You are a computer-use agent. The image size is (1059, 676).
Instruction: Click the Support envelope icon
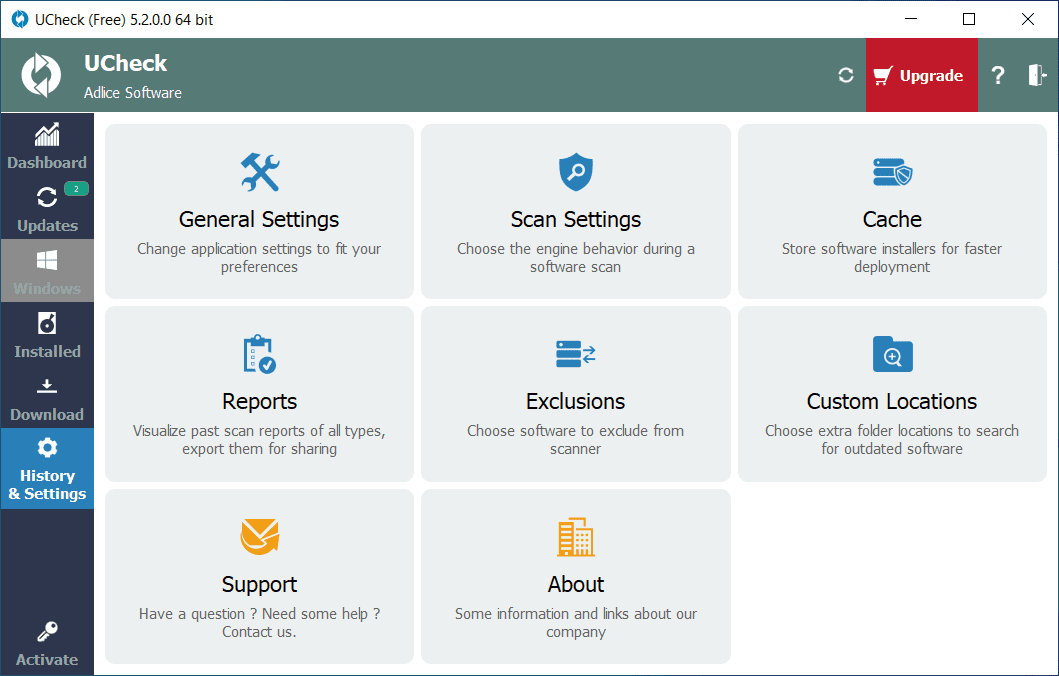(x=260, y=537)
